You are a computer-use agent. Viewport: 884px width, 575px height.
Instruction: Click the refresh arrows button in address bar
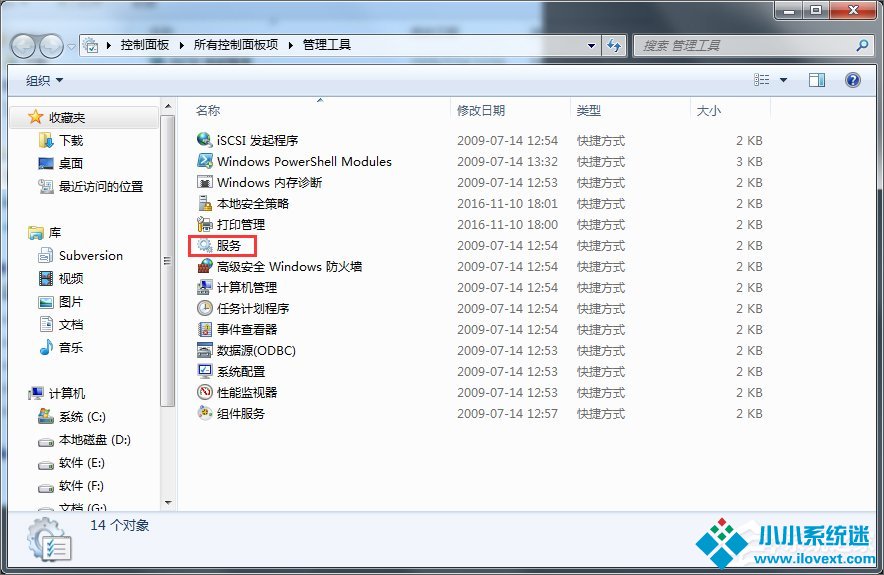[614, 45]
